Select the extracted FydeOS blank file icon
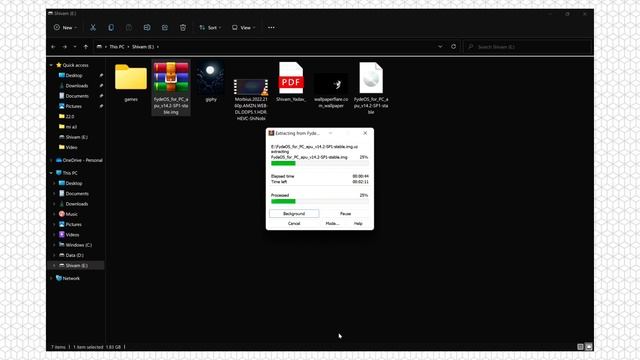640x360 pixels. pyautogui.click(x=371, y=78)
